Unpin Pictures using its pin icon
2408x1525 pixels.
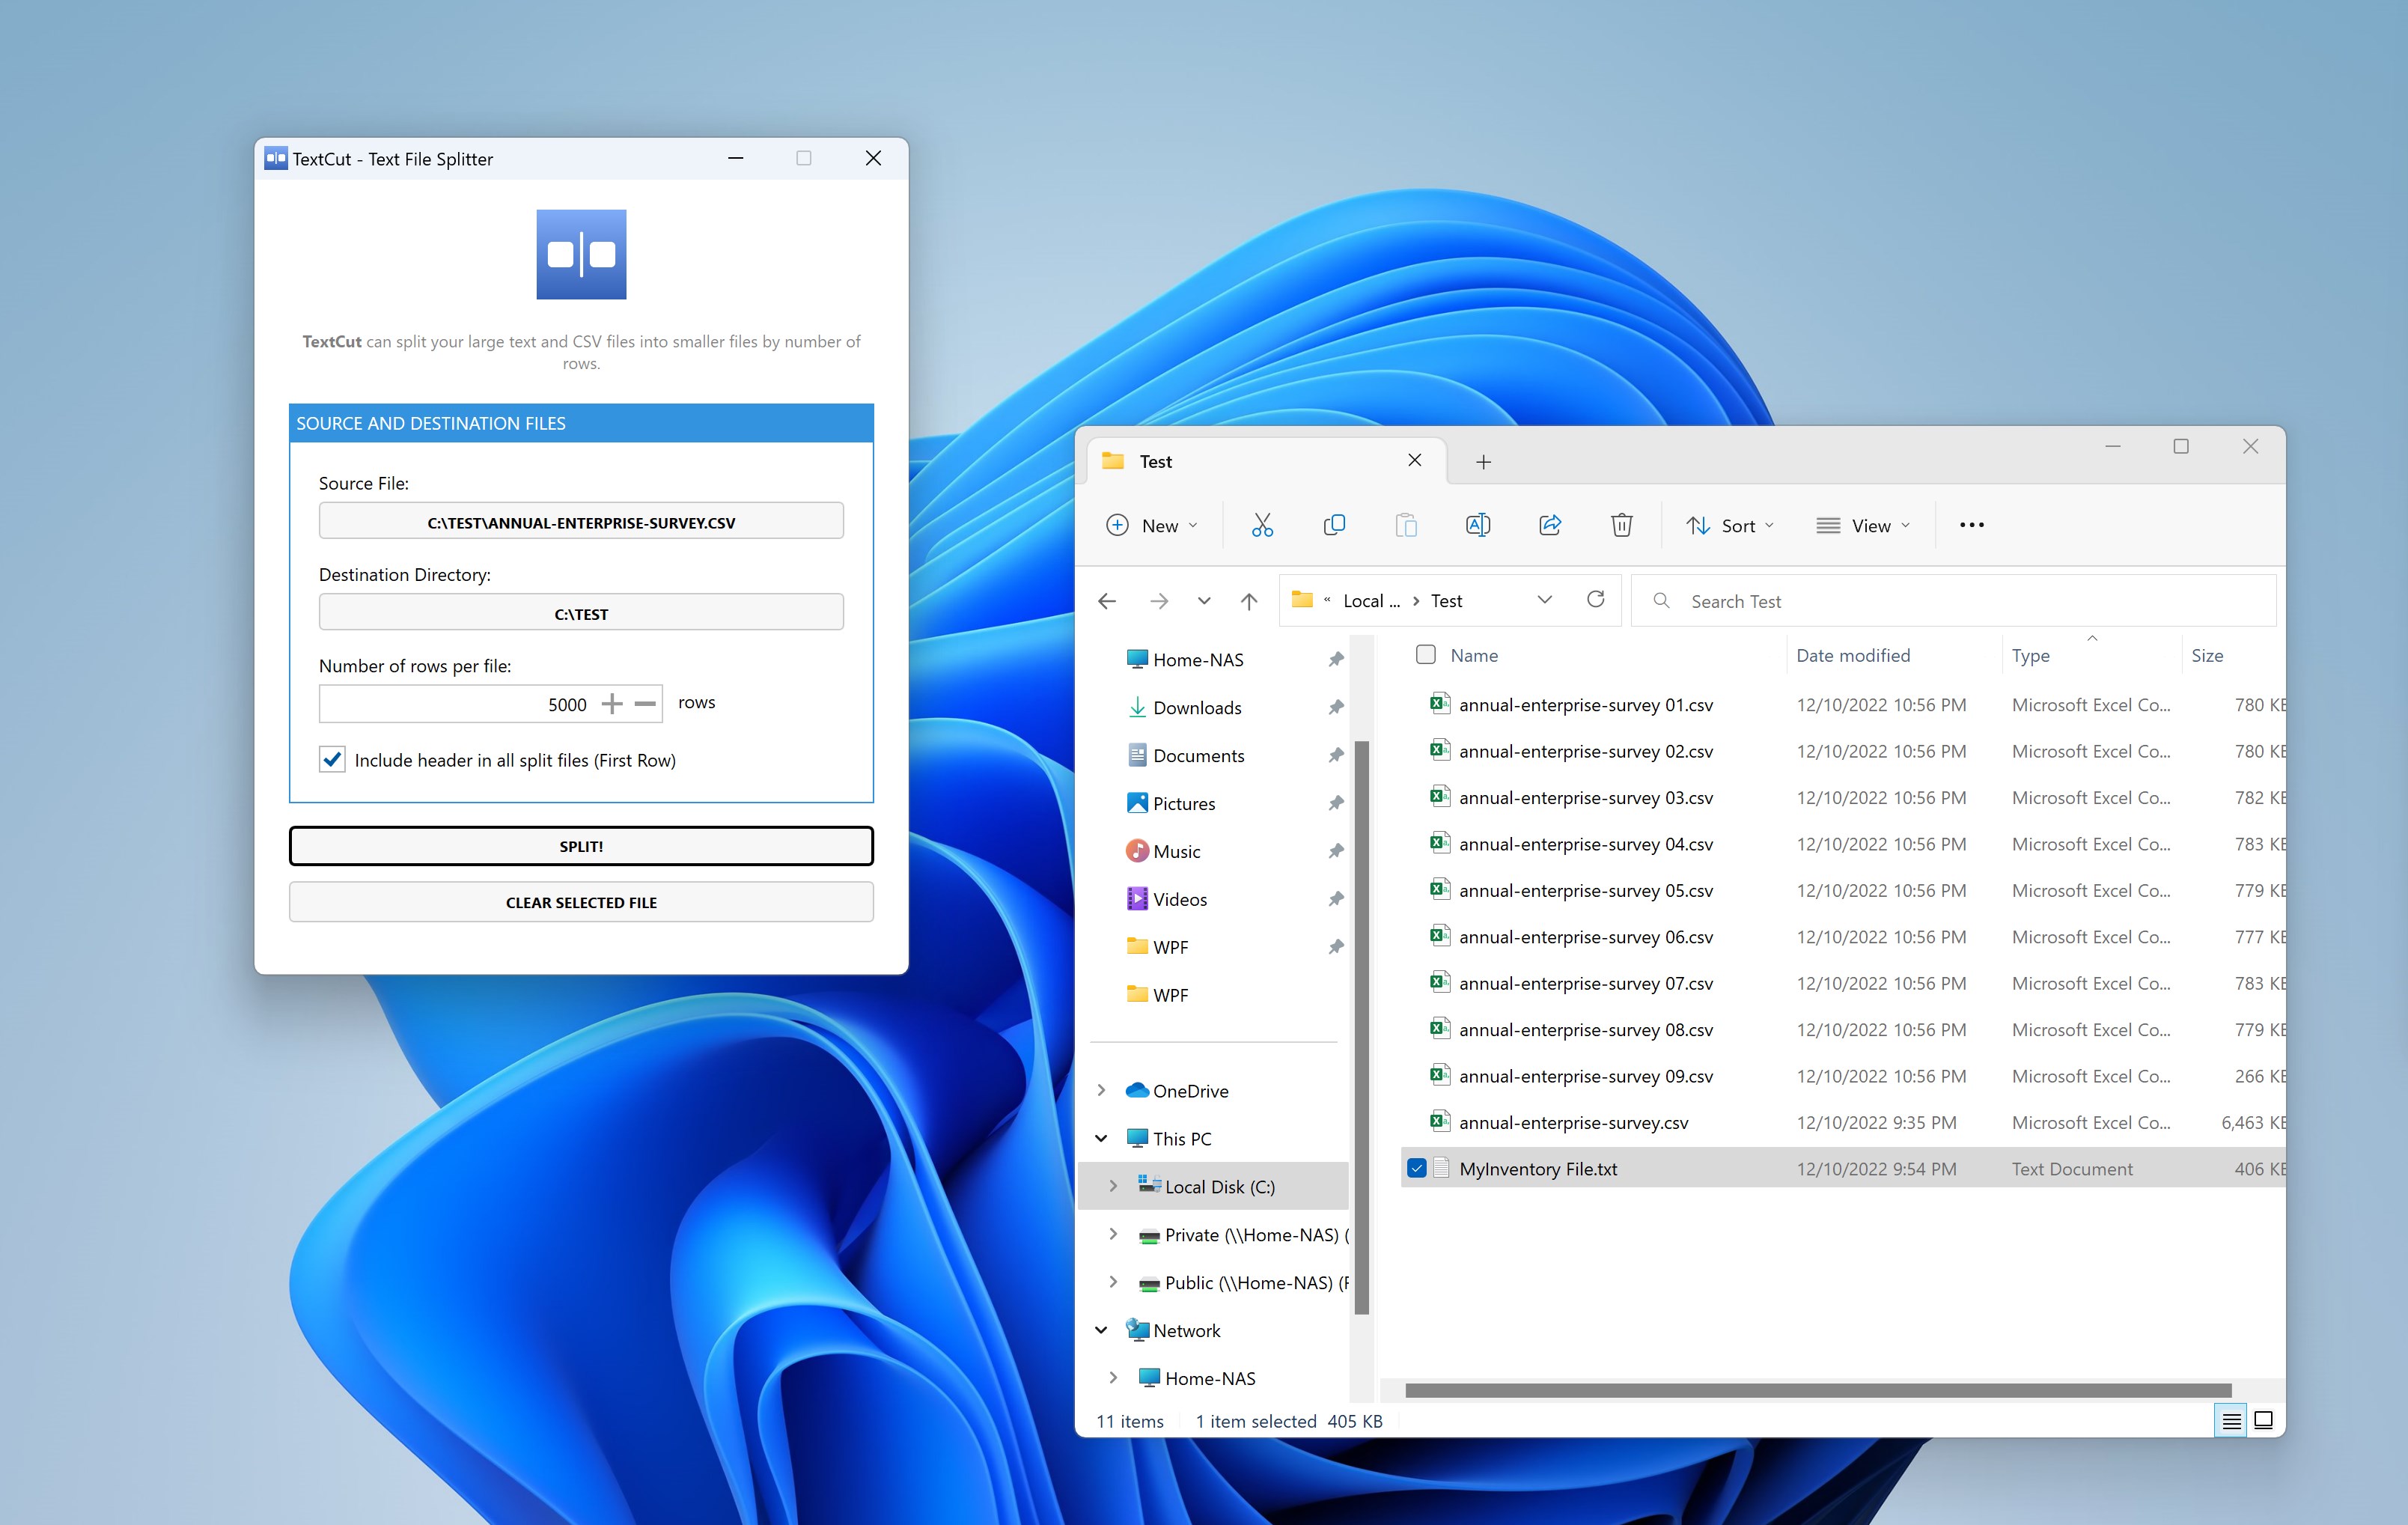pos(1336,804)
